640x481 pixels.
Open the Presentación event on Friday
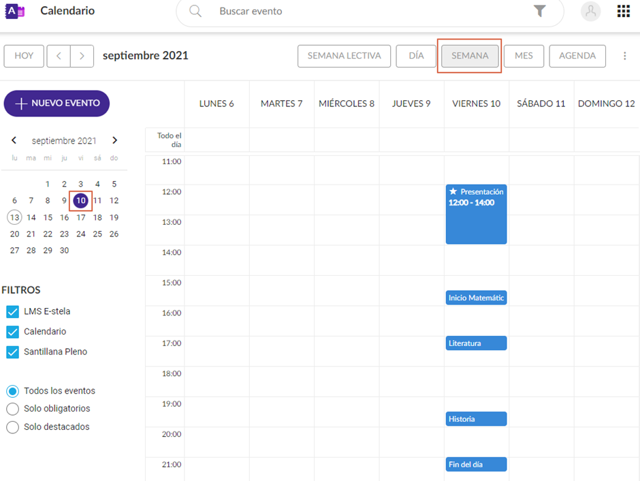click(x=476, y=215)
